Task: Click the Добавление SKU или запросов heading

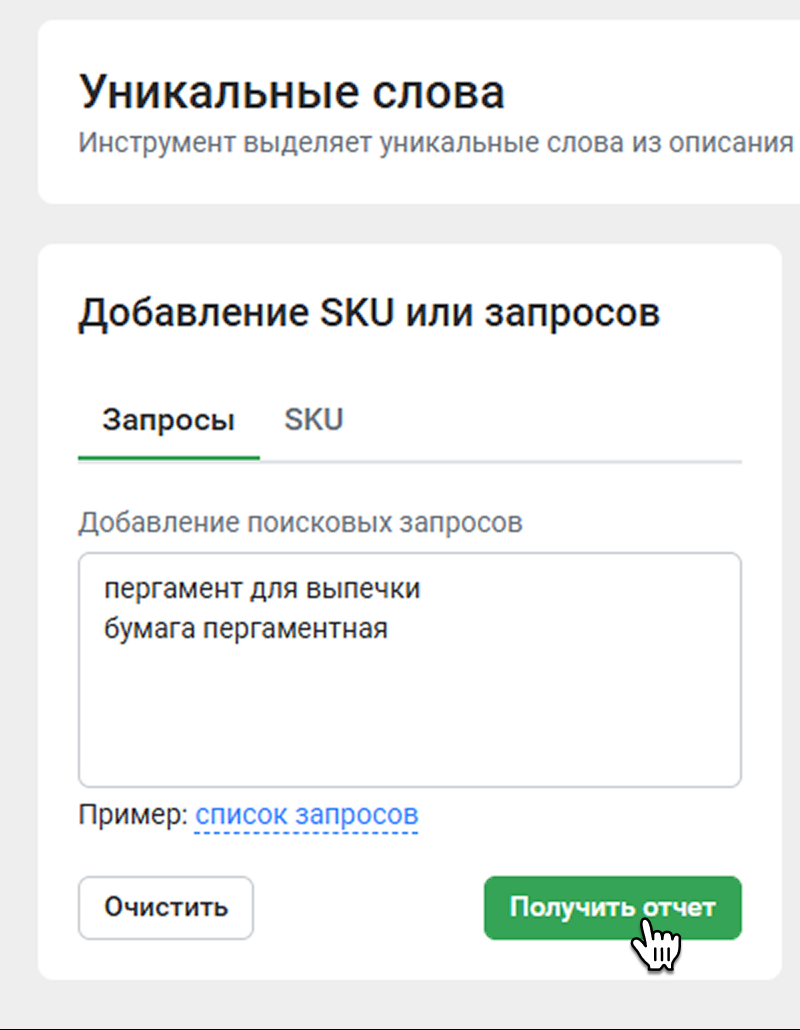Action: click(x=368, y=313)
